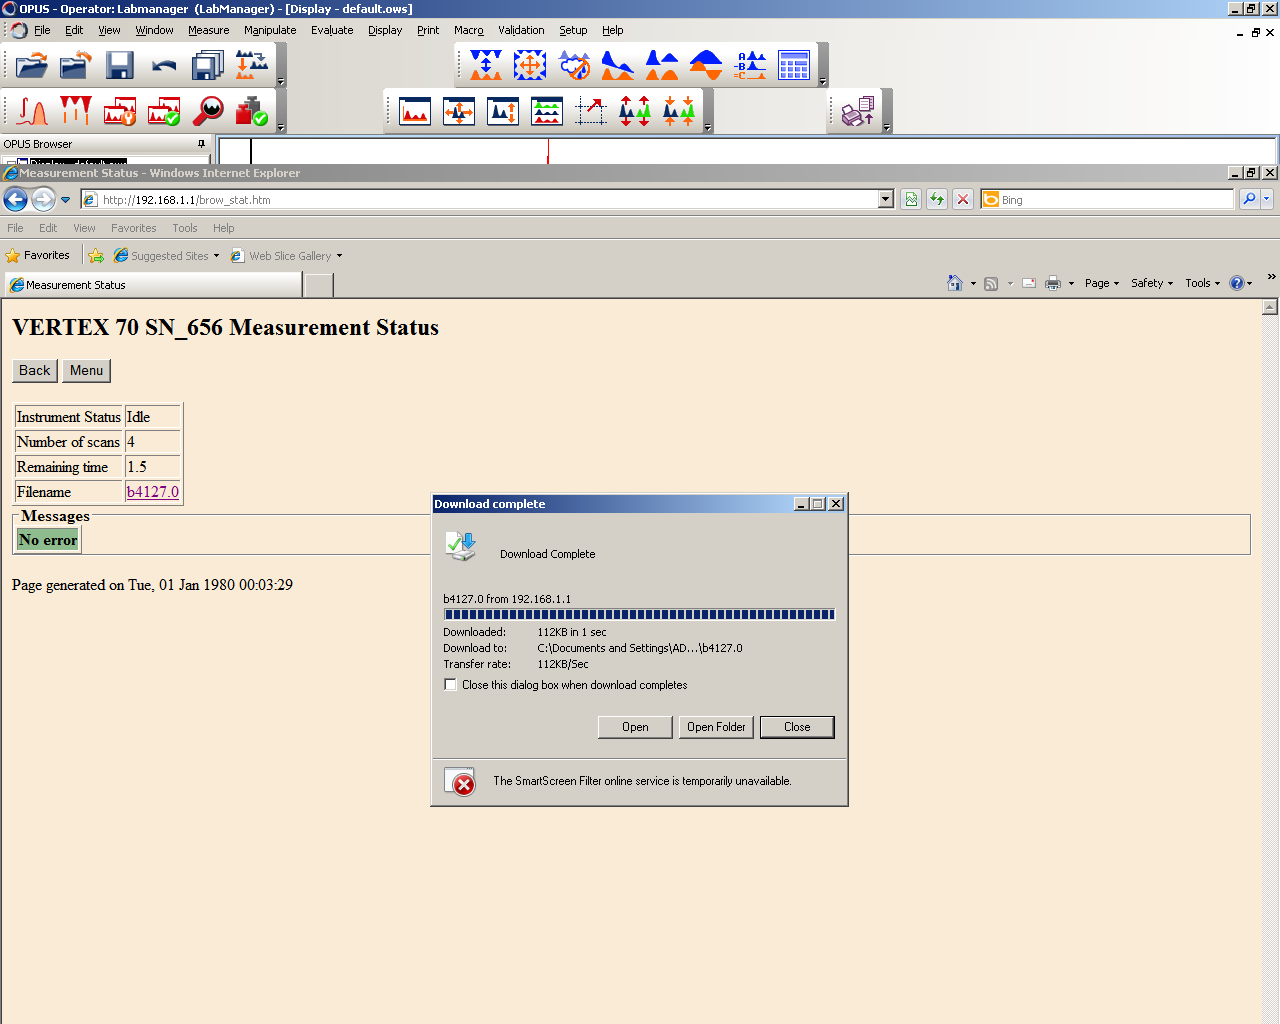This screenshot has height=1024, width=1280.
Task: Click the Undo arrow icon in OPUS toolbar
Action: point(164,66)
